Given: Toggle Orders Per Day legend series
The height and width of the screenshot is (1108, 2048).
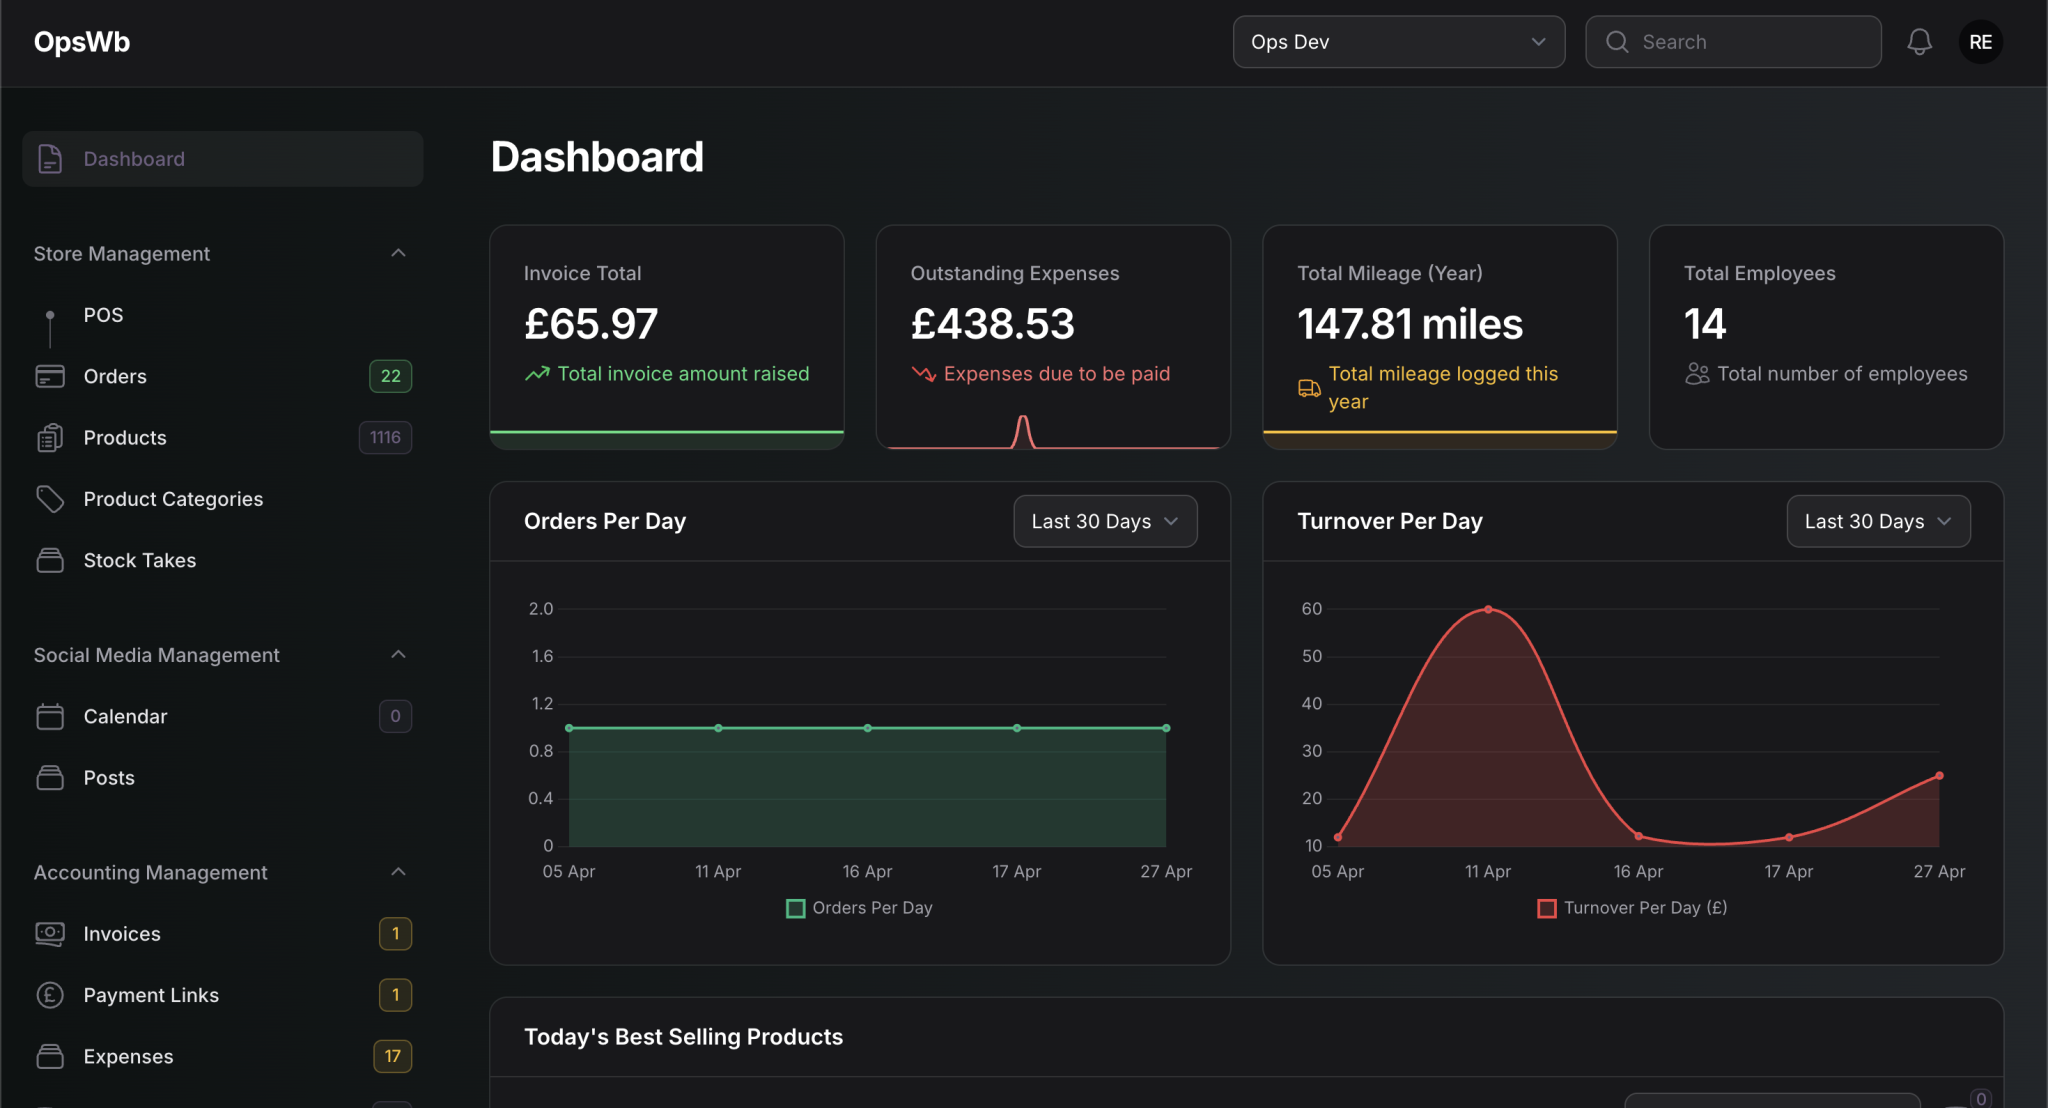Looking at the screenshot, I should [x=859, y=908].
